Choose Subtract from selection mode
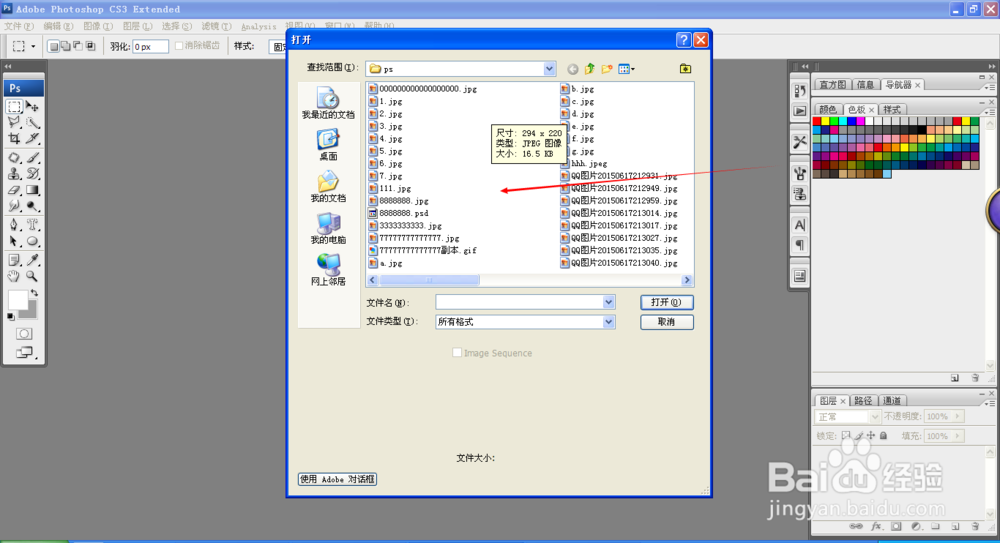The height and width of the screenshot is (543, 1000). [x=78, y=46]
